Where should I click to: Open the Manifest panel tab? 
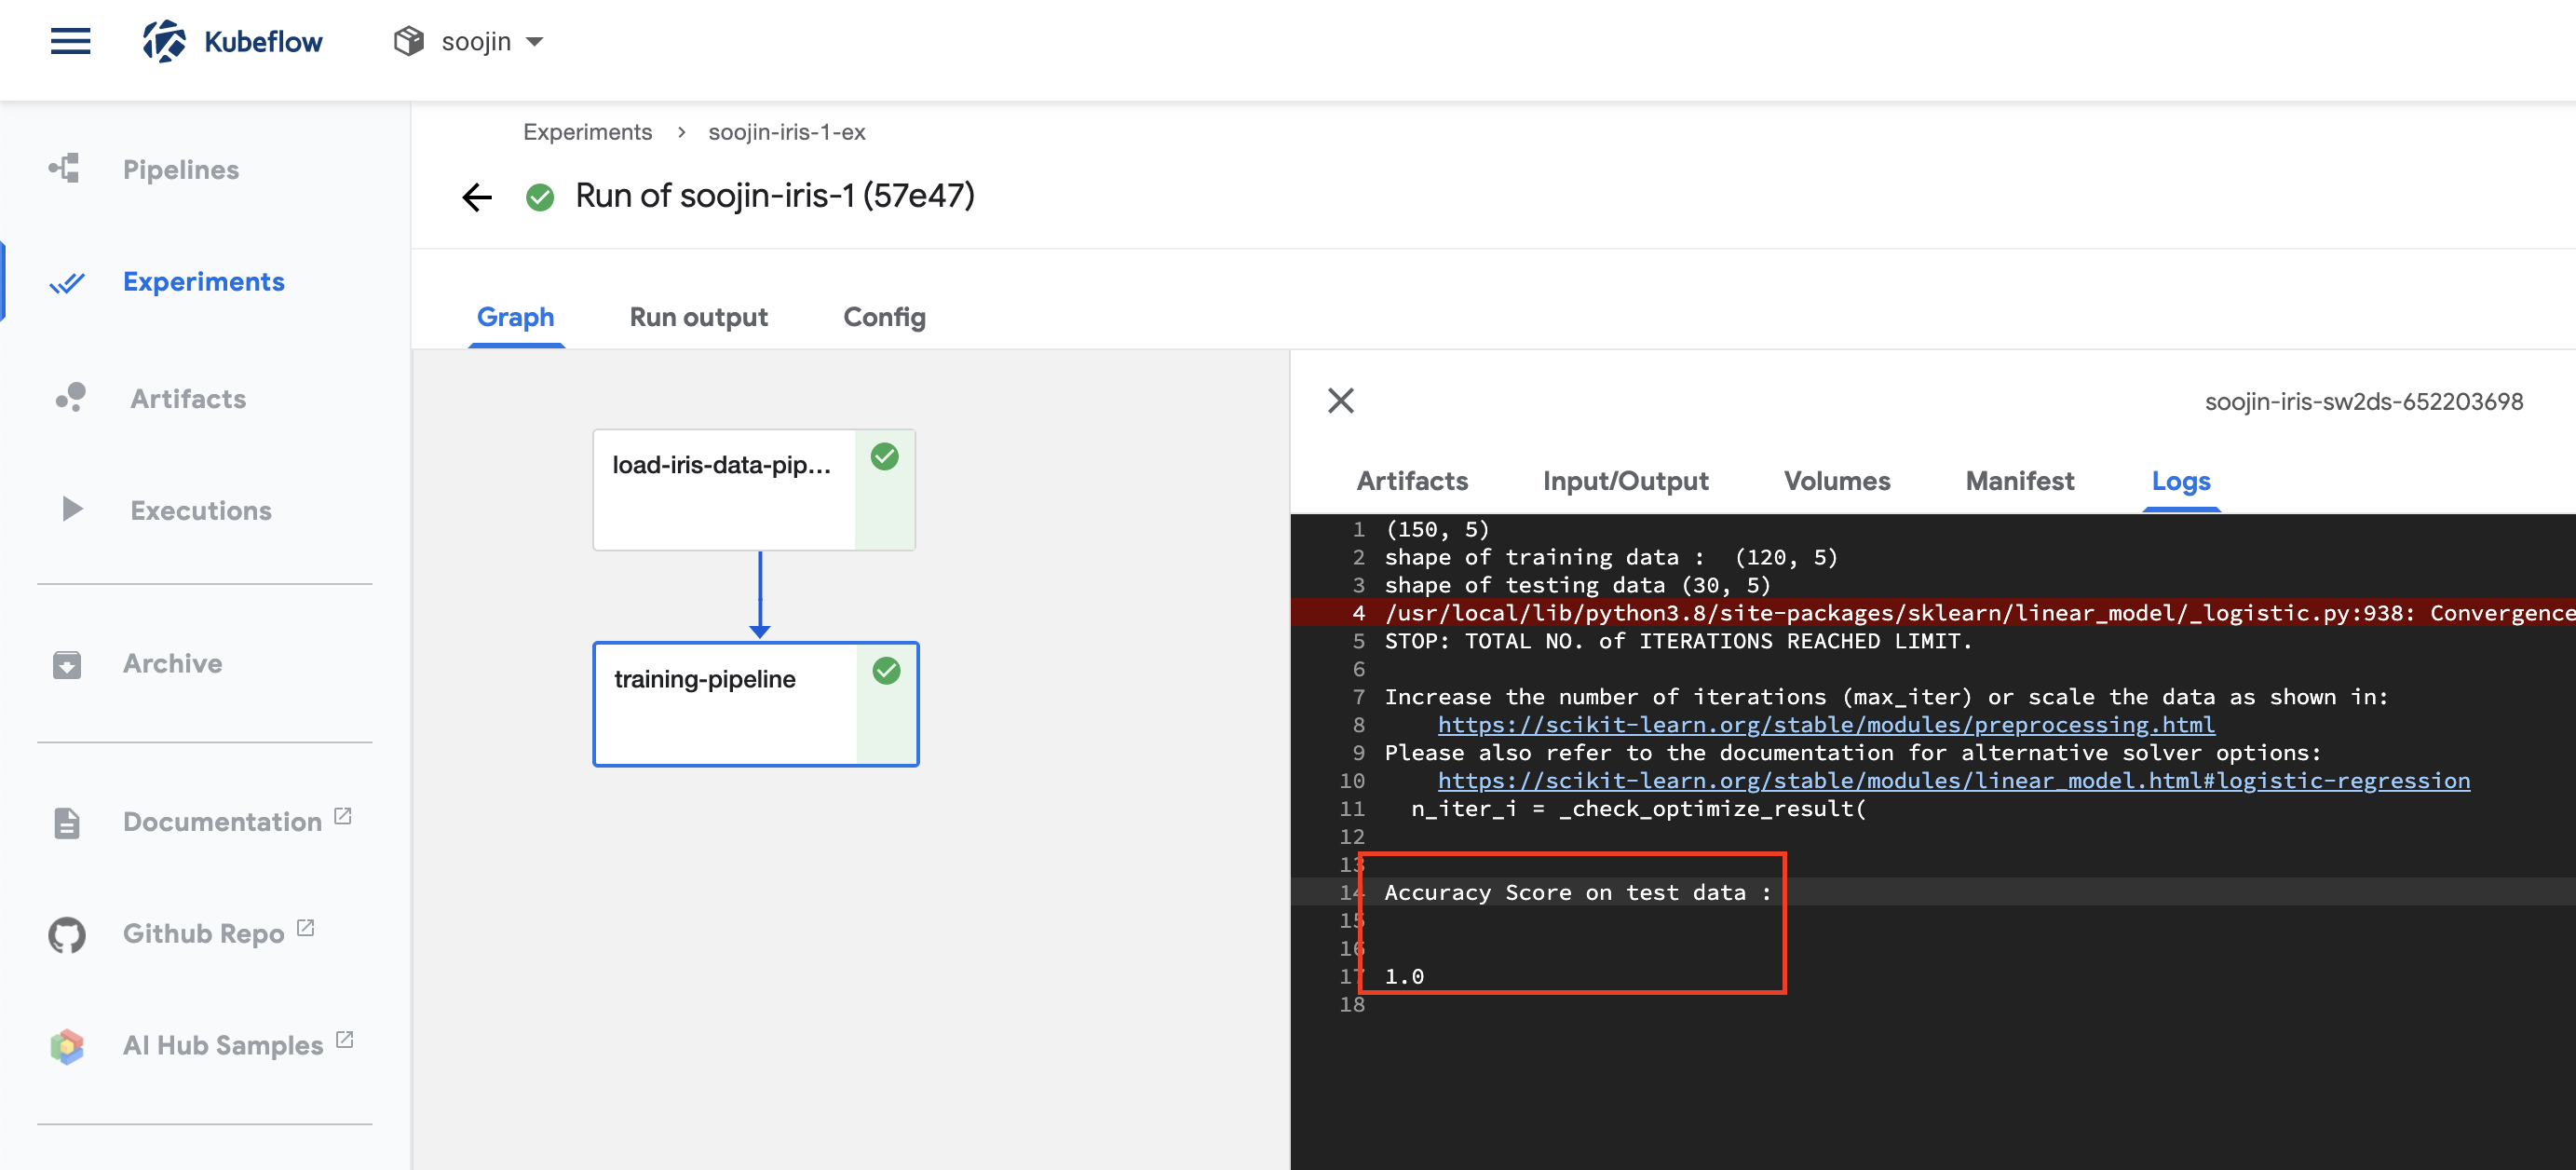2019,481
